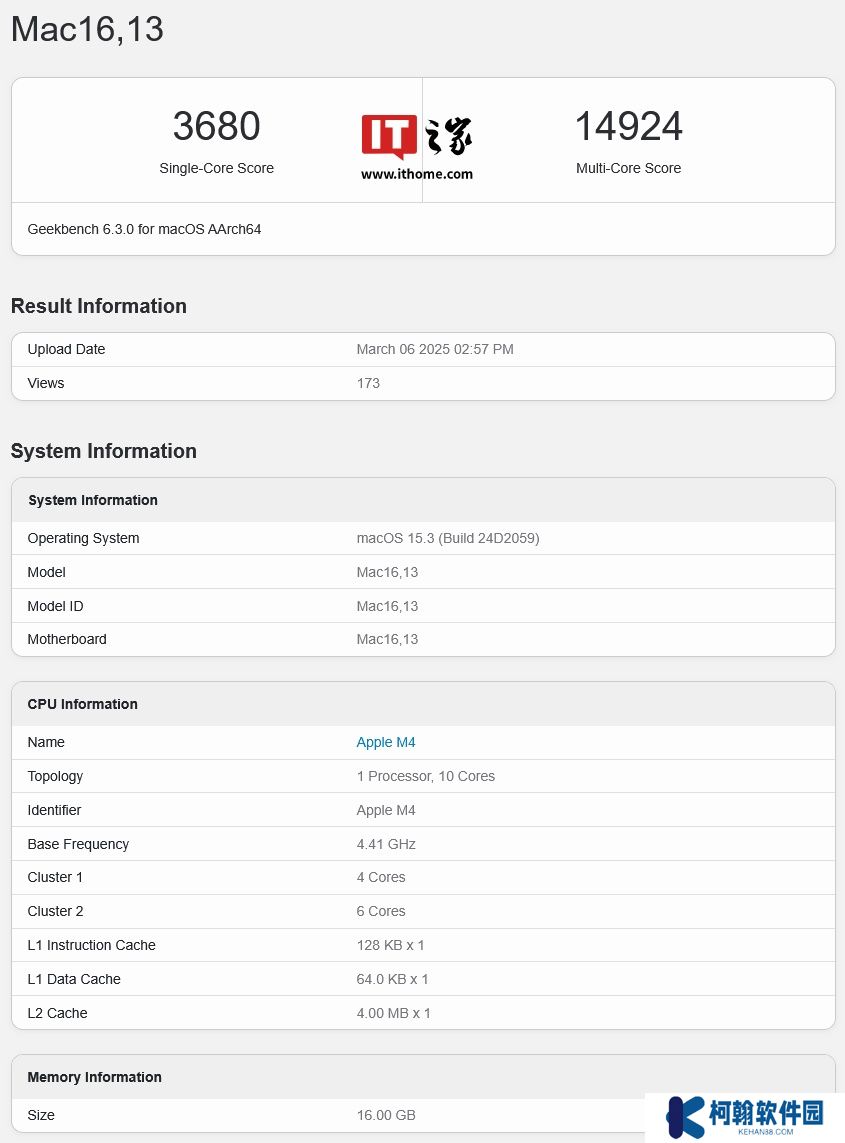This screenshot has height=1143, width=845.
Task: Select the views count 173
Action: point(368,383)
